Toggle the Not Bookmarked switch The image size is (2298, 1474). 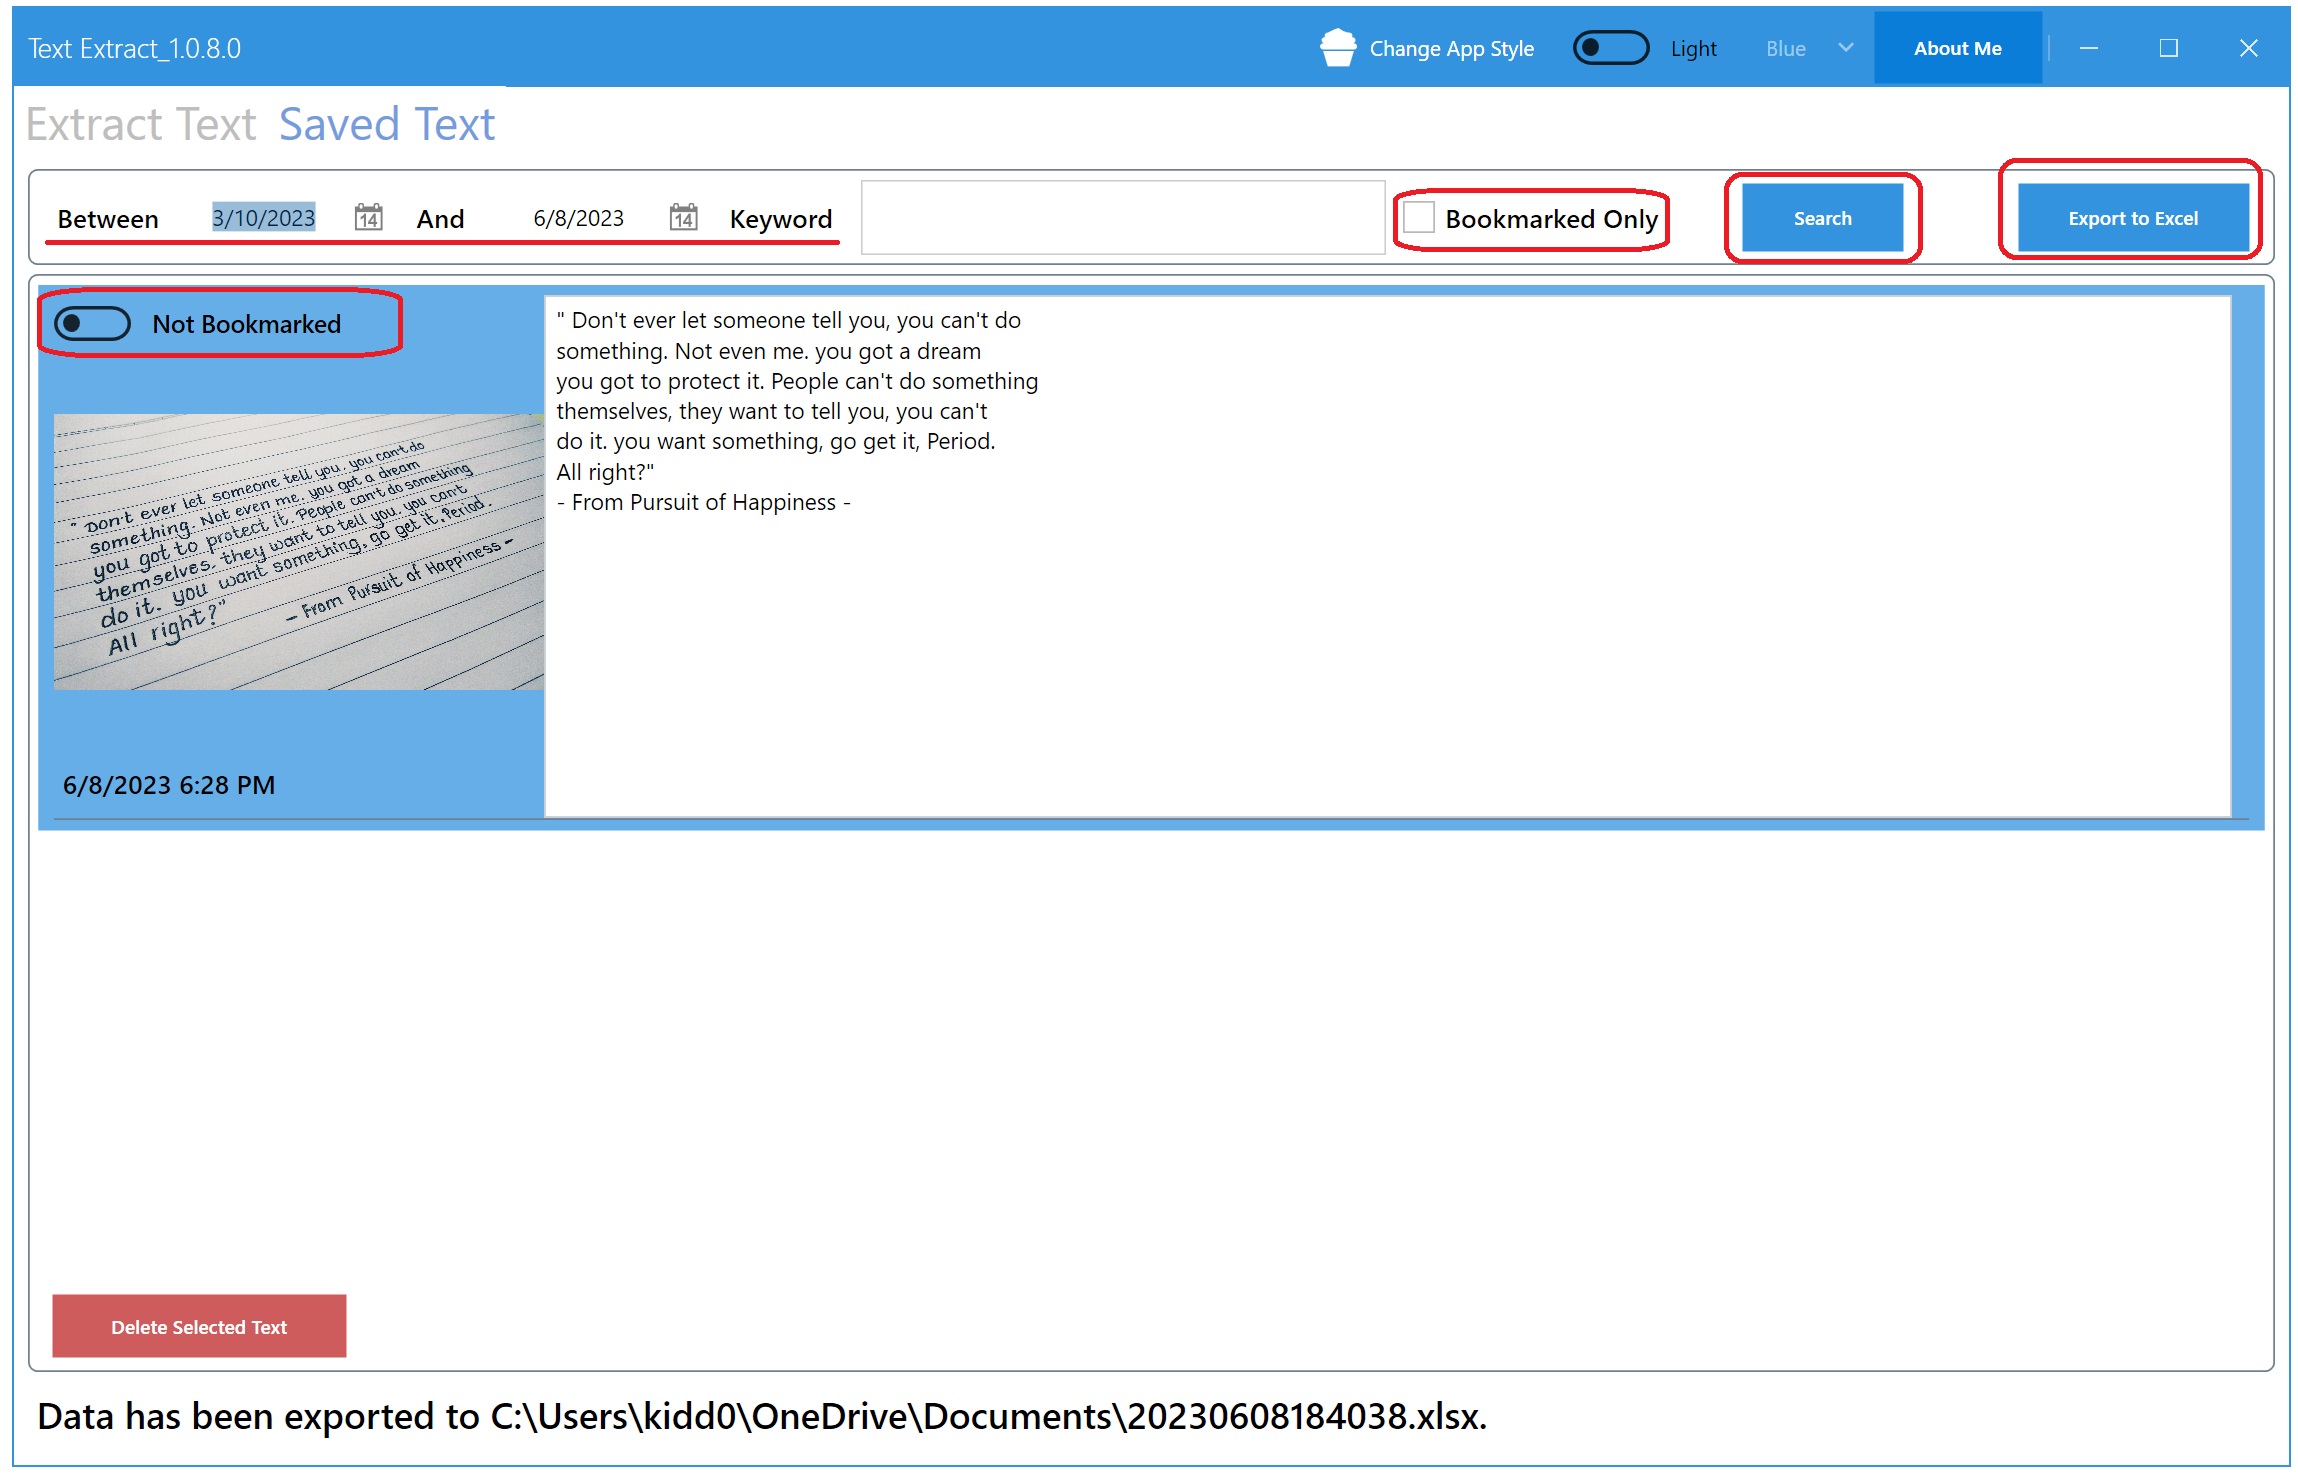(x=92, y=324)
